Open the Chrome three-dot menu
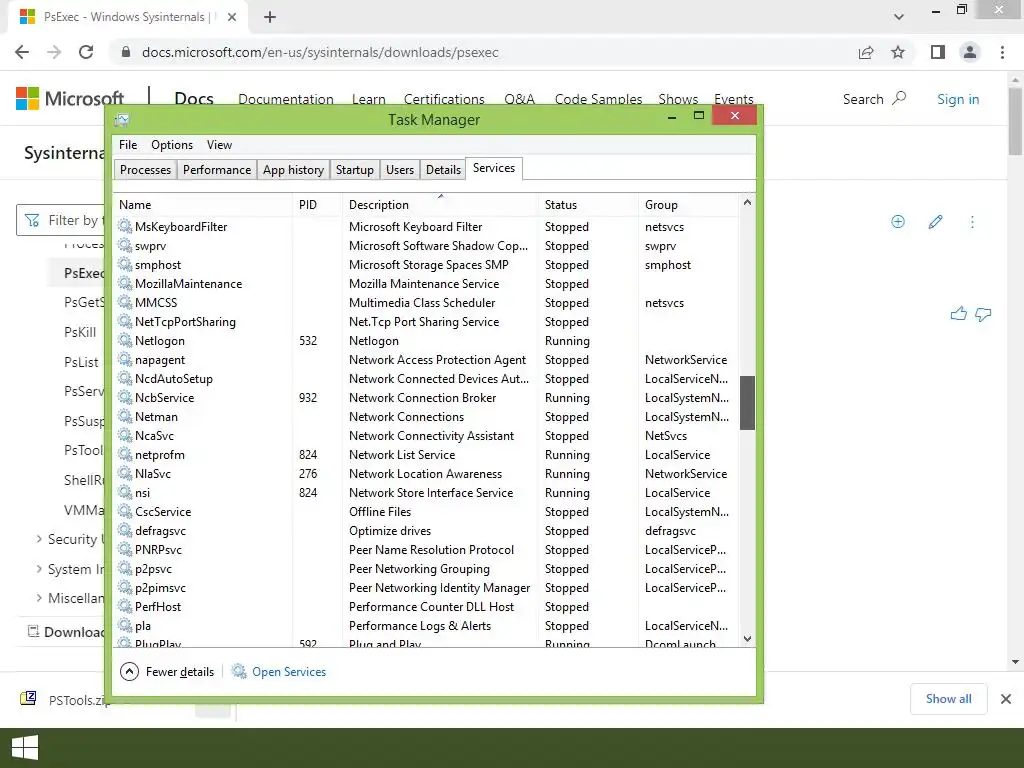 click(x=1002, y=52)
